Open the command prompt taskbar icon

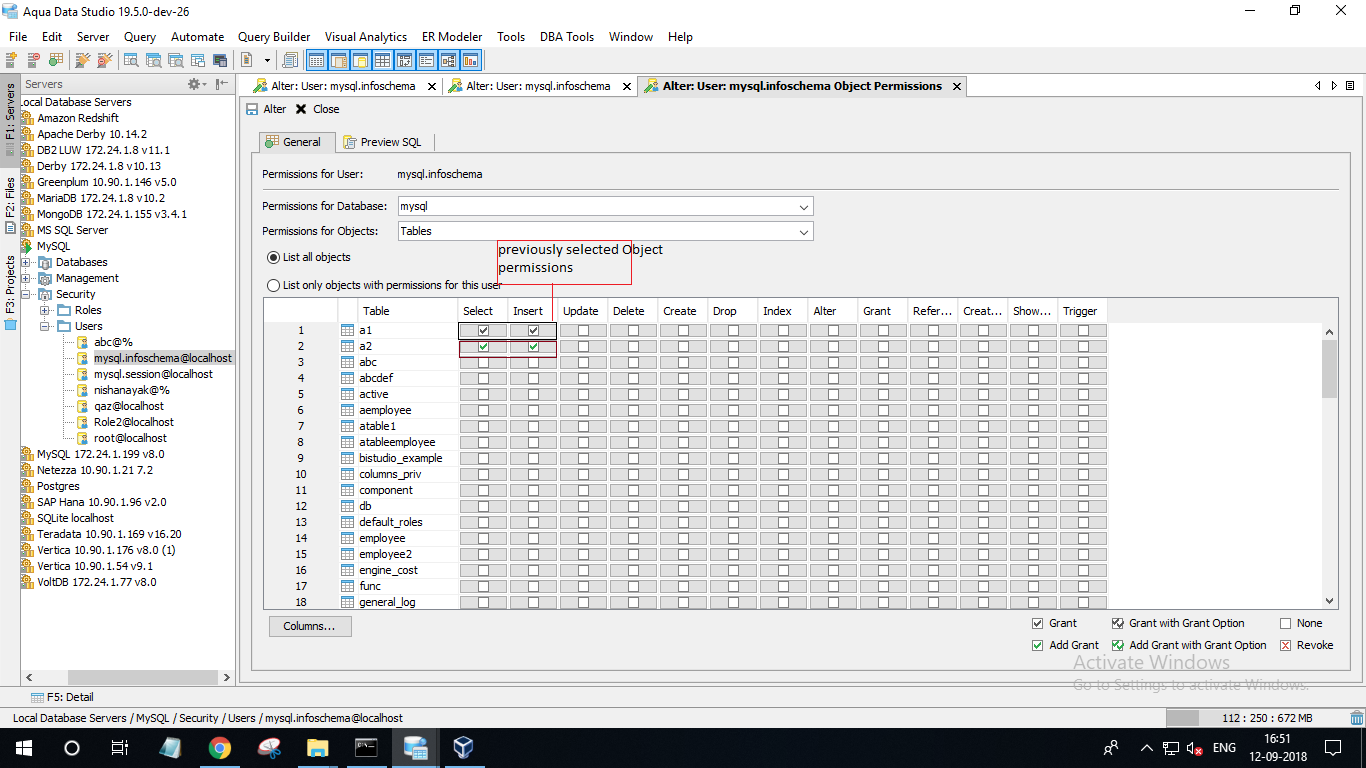pos(366,748)
